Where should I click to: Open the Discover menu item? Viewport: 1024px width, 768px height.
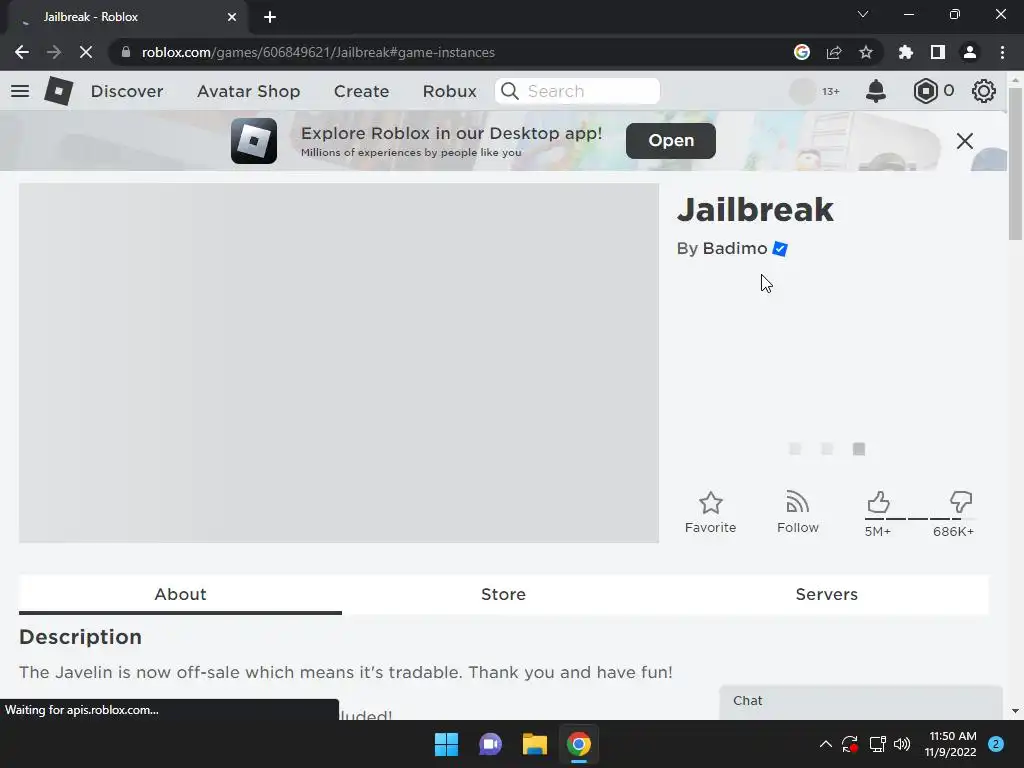pyautogui.click(x=127, y=91)
